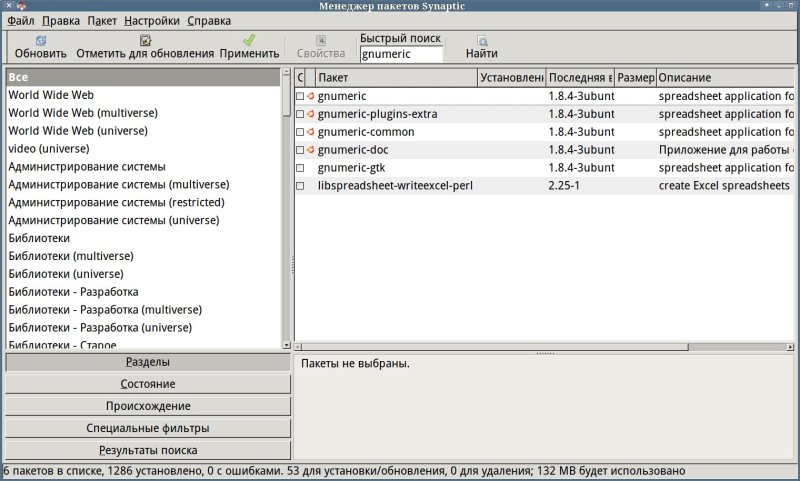The image size is (800, 481).
Task: Mark the gnumeric-gtk checkbox
Action: tap(300, 168)
